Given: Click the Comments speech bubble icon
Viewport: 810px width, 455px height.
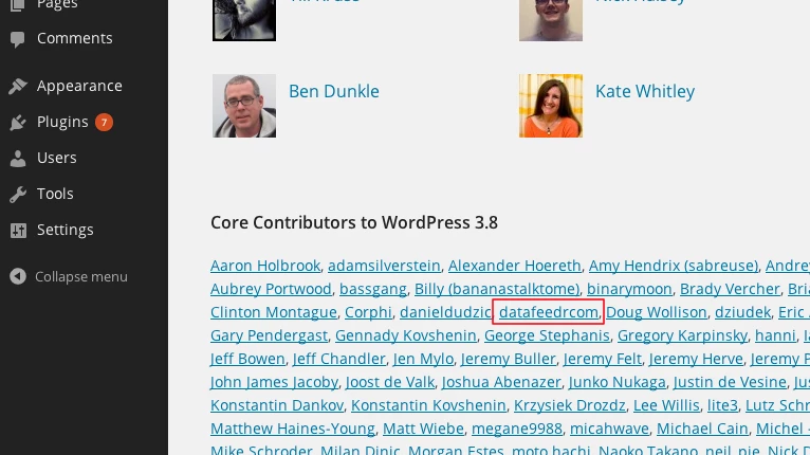Looking at the screenshot, I should pos(18,39).
